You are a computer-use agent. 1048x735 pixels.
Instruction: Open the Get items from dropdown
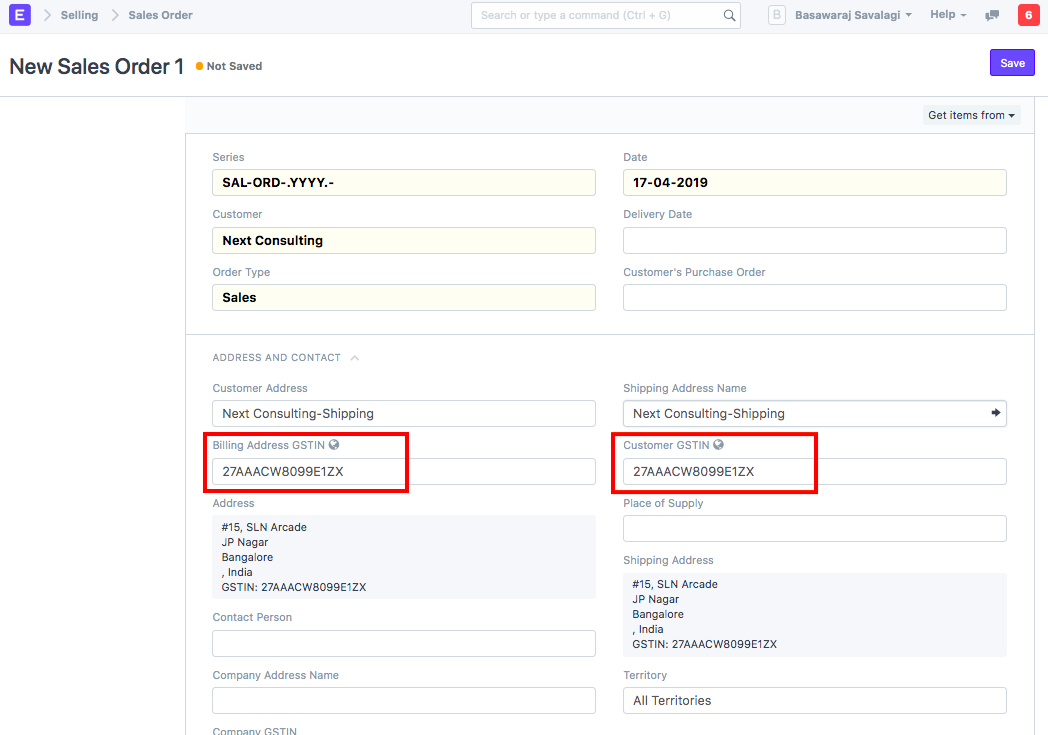click(x=970, y=115)
